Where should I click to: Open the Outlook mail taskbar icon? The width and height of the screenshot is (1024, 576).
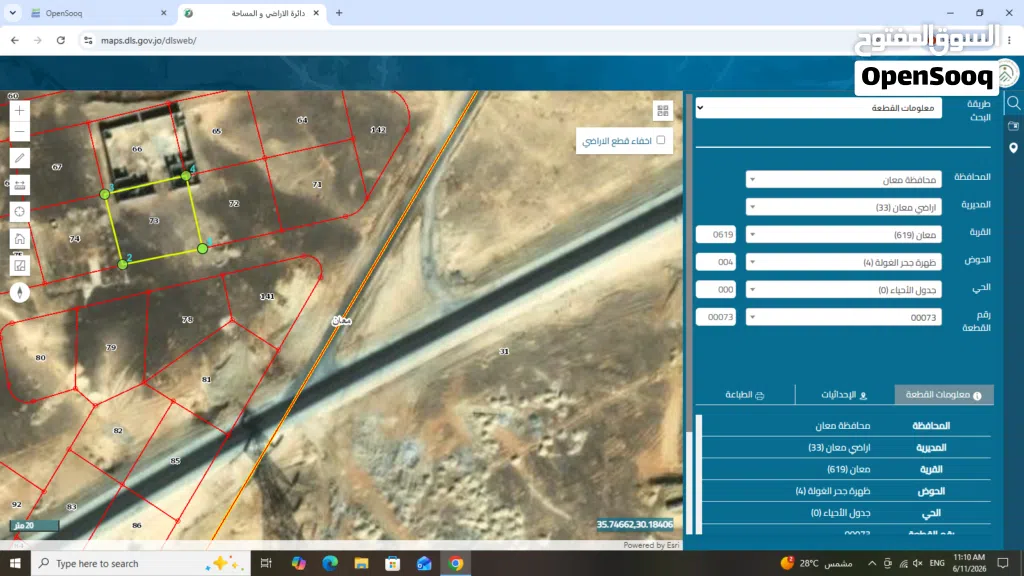coord(424,563)
